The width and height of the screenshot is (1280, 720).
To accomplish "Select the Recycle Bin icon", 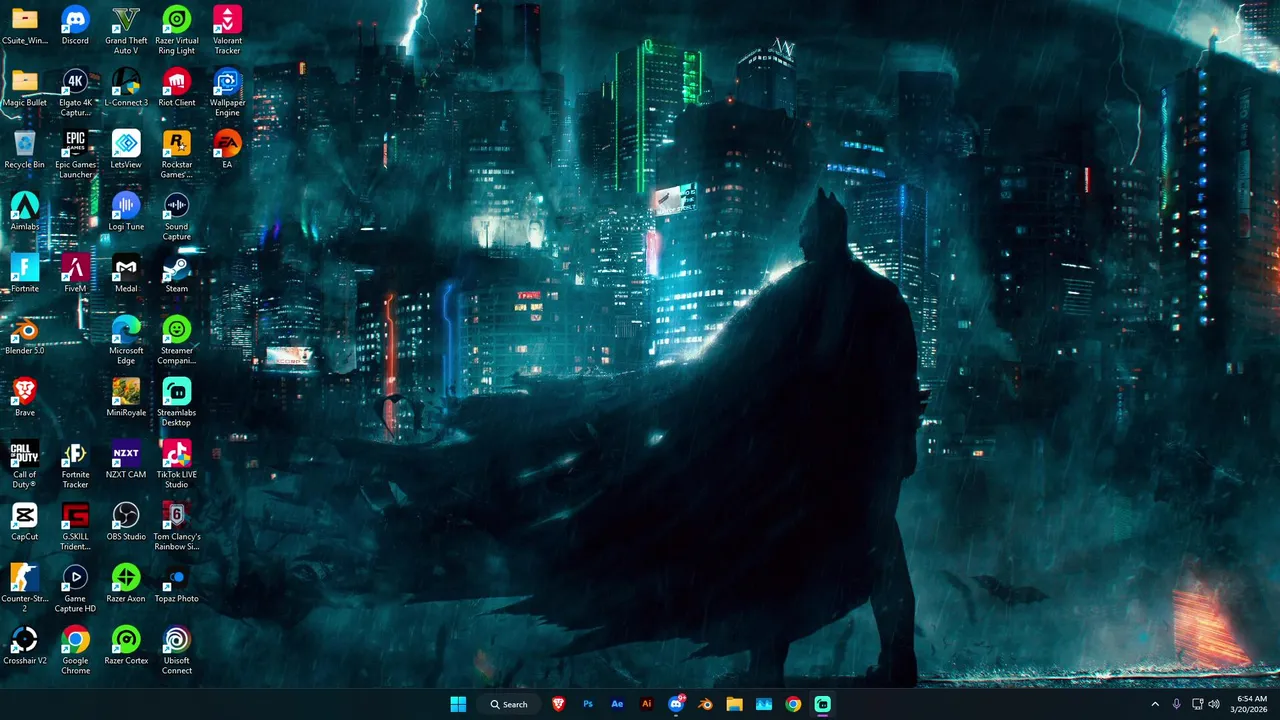I will (x=25, y=151).
